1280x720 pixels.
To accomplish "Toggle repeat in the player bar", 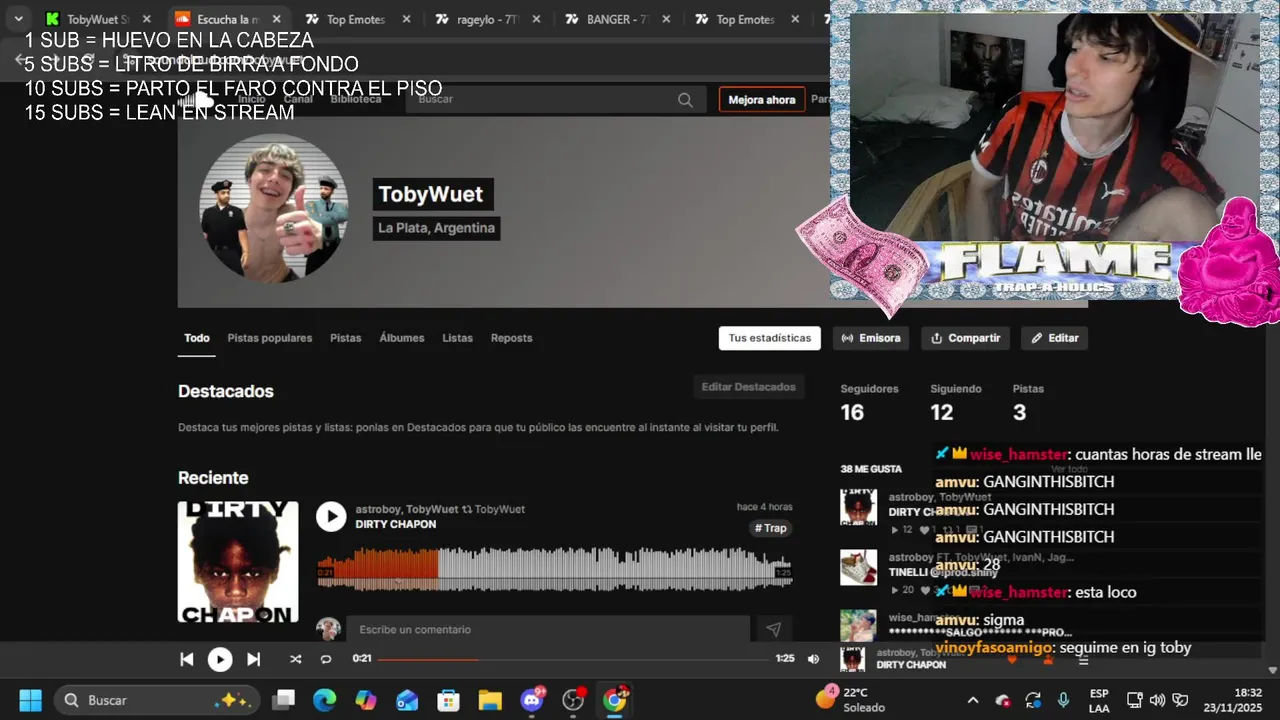I will point(326,659).
